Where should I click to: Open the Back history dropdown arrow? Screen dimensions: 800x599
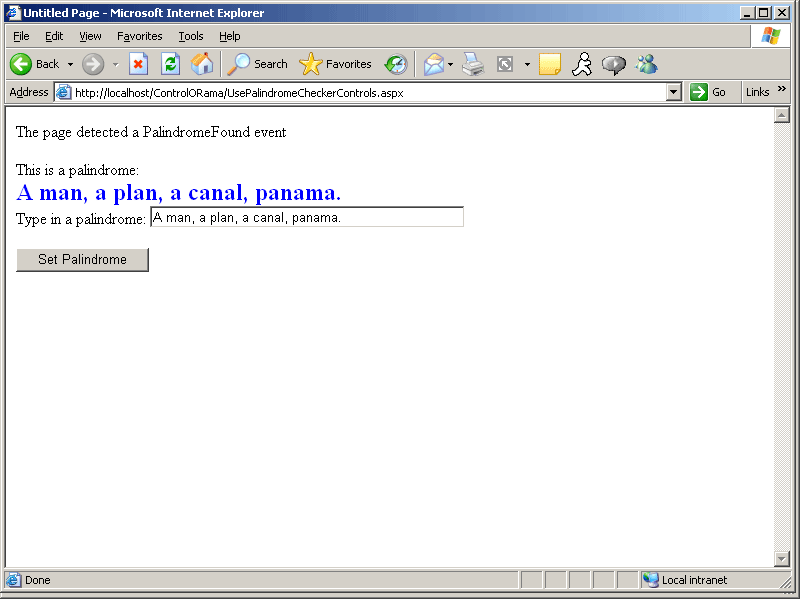click(x=70, y=64)
